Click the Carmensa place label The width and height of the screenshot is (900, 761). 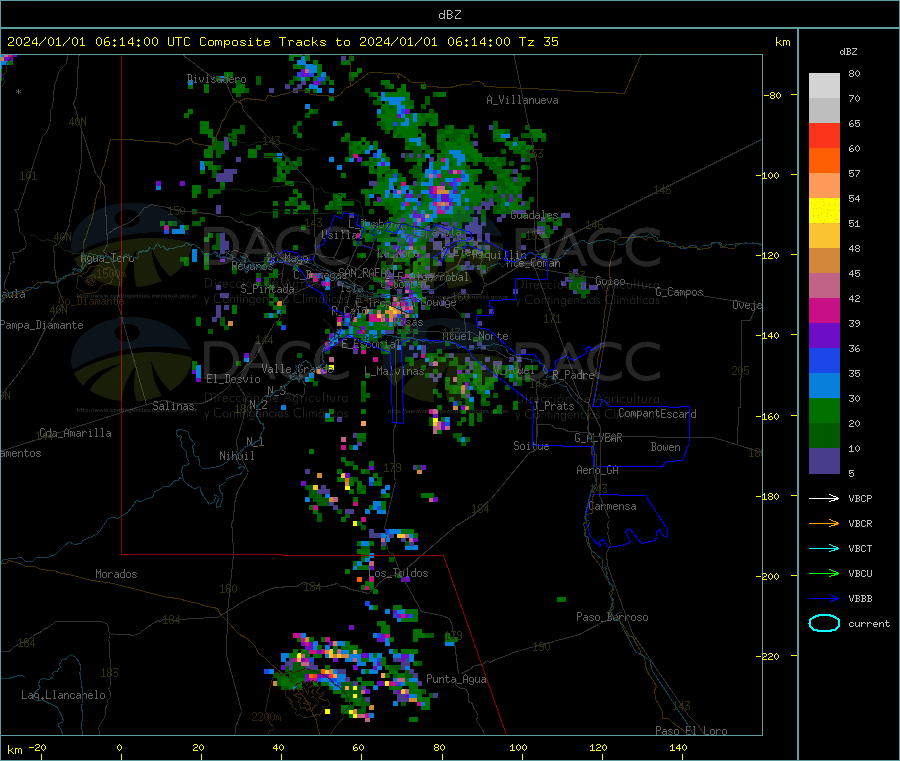pyautogui.click(x=612, y=506)
